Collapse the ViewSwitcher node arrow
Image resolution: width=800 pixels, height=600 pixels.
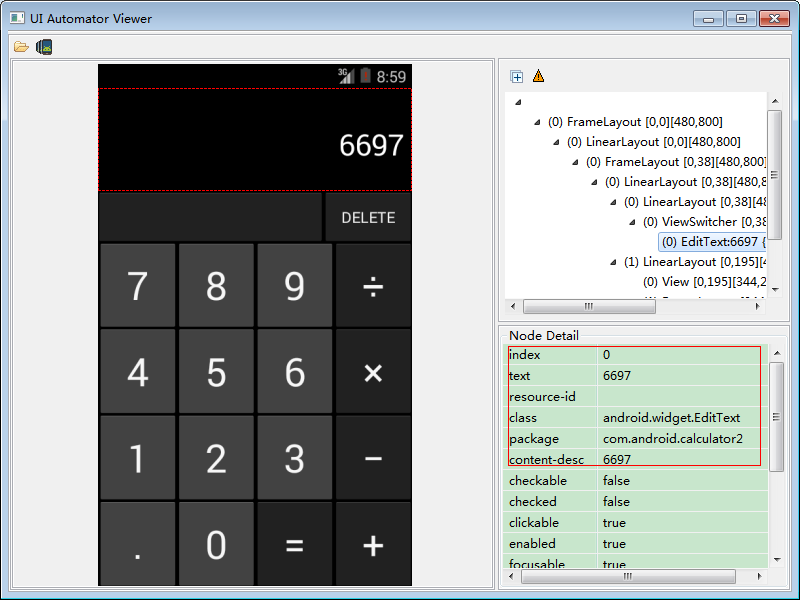pyautogui.click(x=632, y=222)
